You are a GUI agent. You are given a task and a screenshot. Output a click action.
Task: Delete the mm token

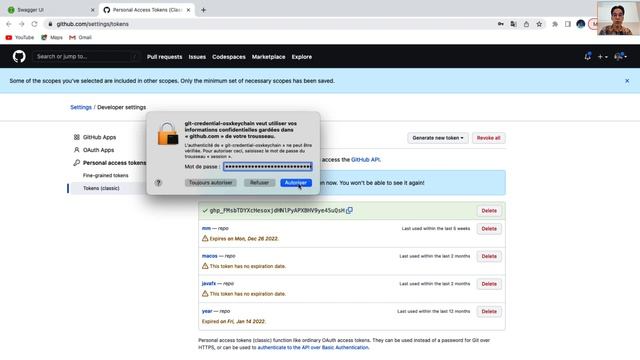pyautogui.click(x=489, y=229)
